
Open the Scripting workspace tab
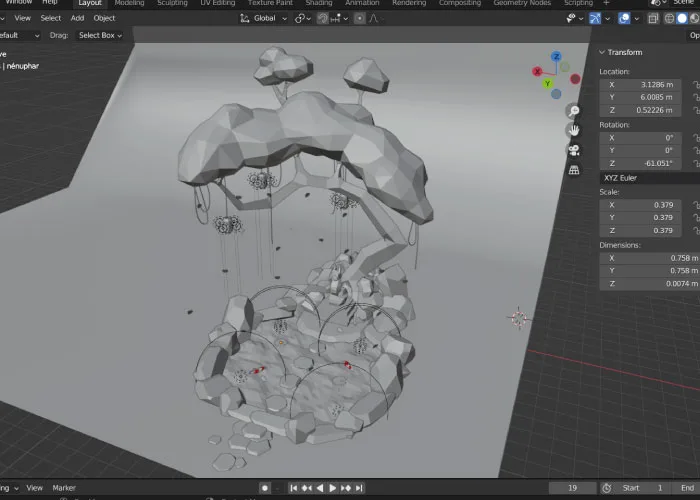[x=578, y=3]
